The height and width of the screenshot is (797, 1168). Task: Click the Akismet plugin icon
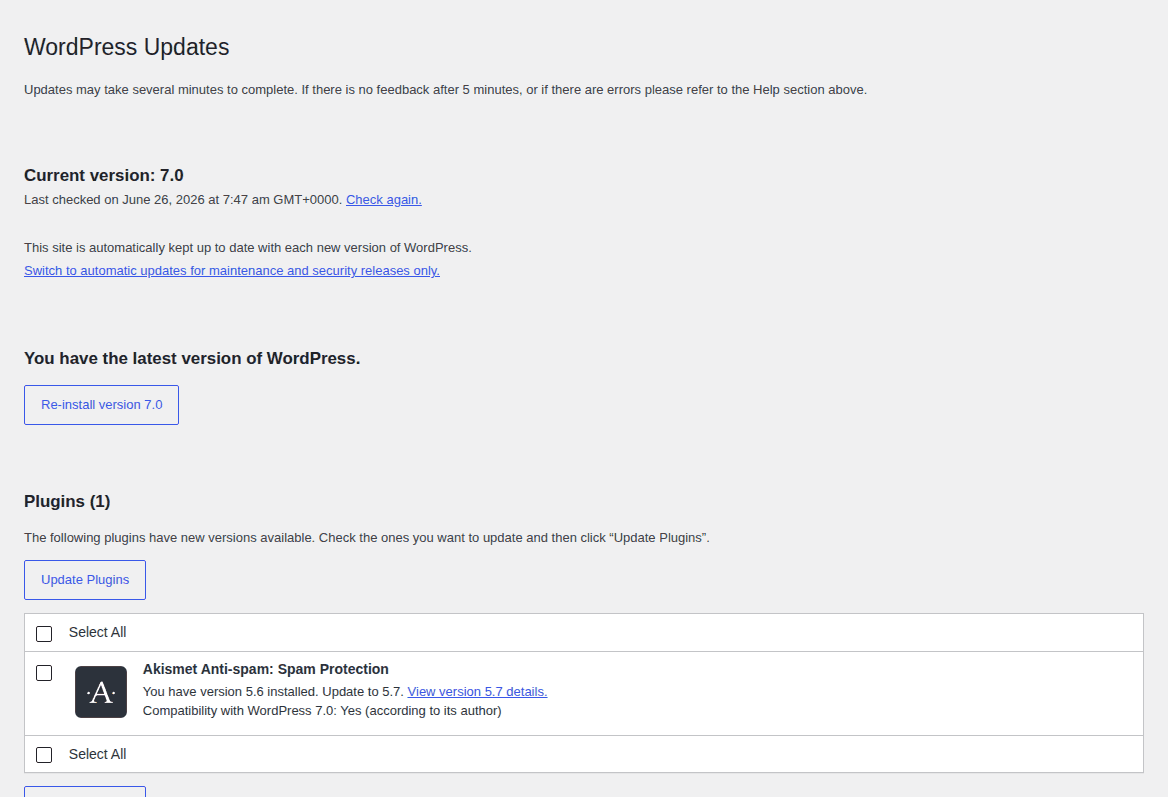click(x=101, y=692)
